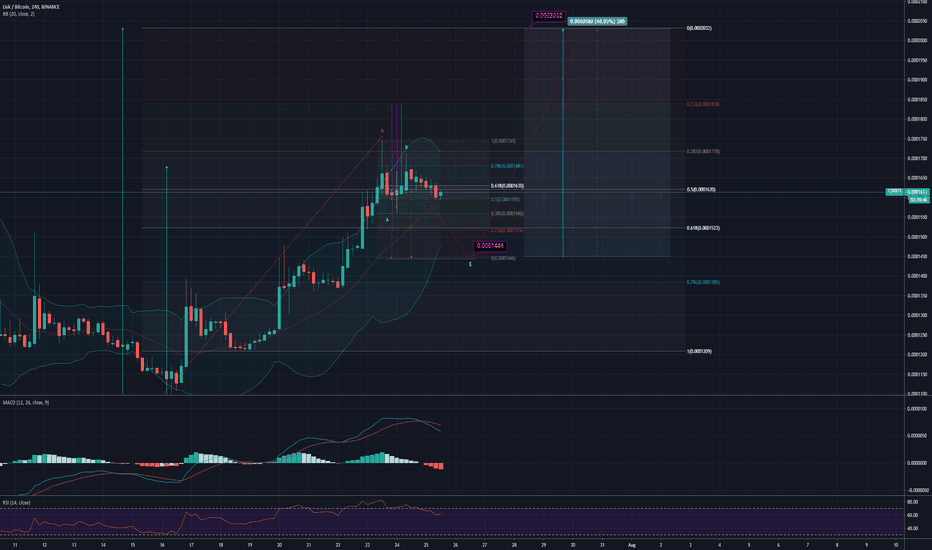Click the Fibonacci 0.786(0.0001385) level label

703,282
